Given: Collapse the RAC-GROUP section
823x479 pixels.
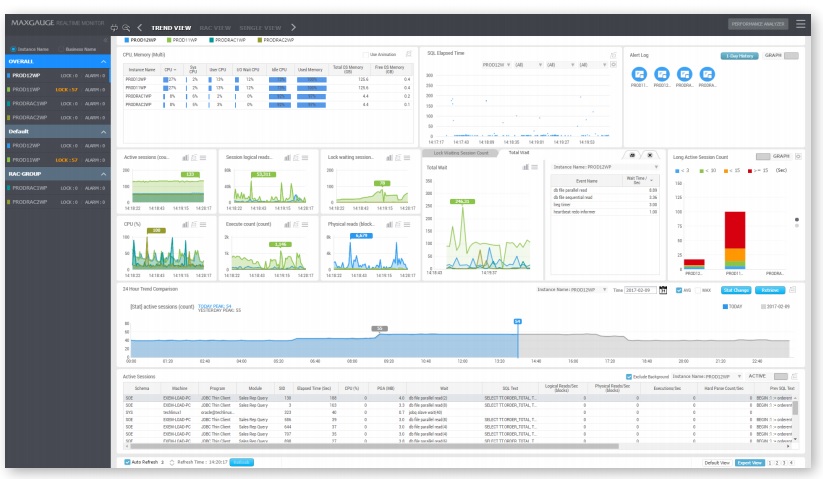Looking at the screenshot, I should pyautogui.click(x=102, y=173).
